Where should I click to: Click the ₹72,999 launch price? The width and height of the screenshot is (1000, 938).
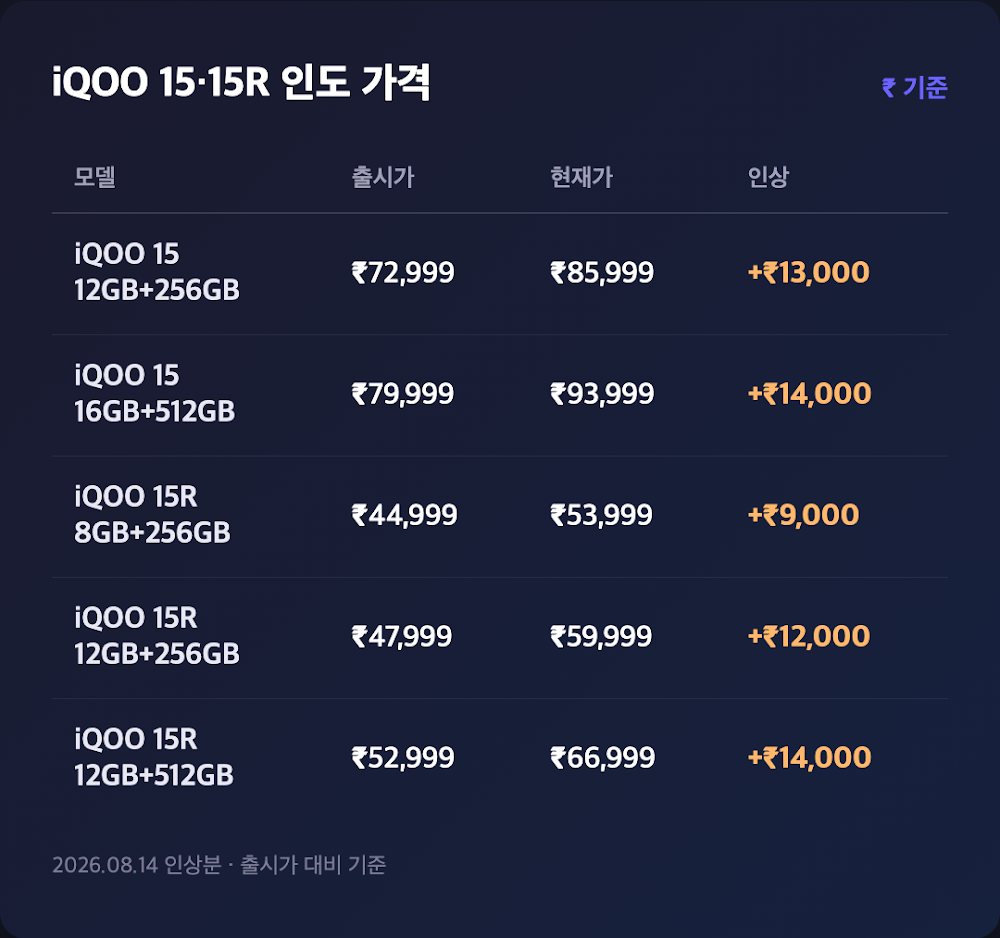tap(403, 273)
